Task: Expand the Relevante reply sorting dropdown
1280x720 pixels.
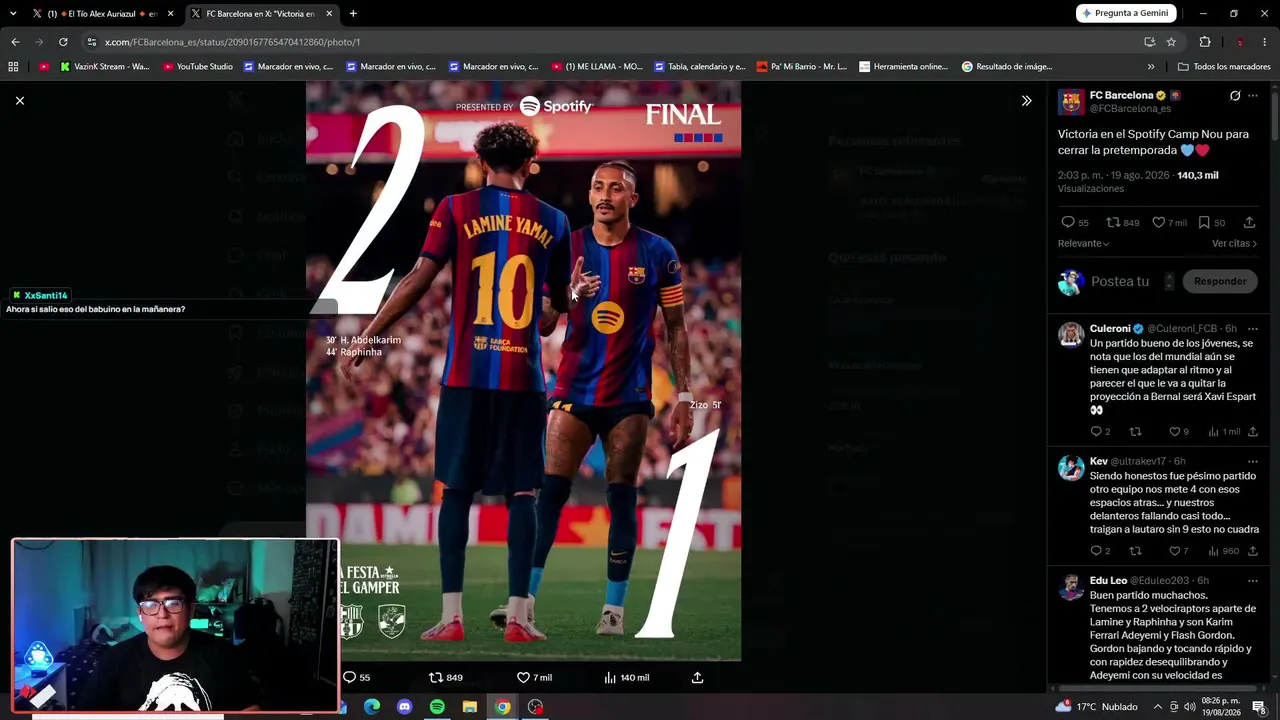Action: point(1083,243)
